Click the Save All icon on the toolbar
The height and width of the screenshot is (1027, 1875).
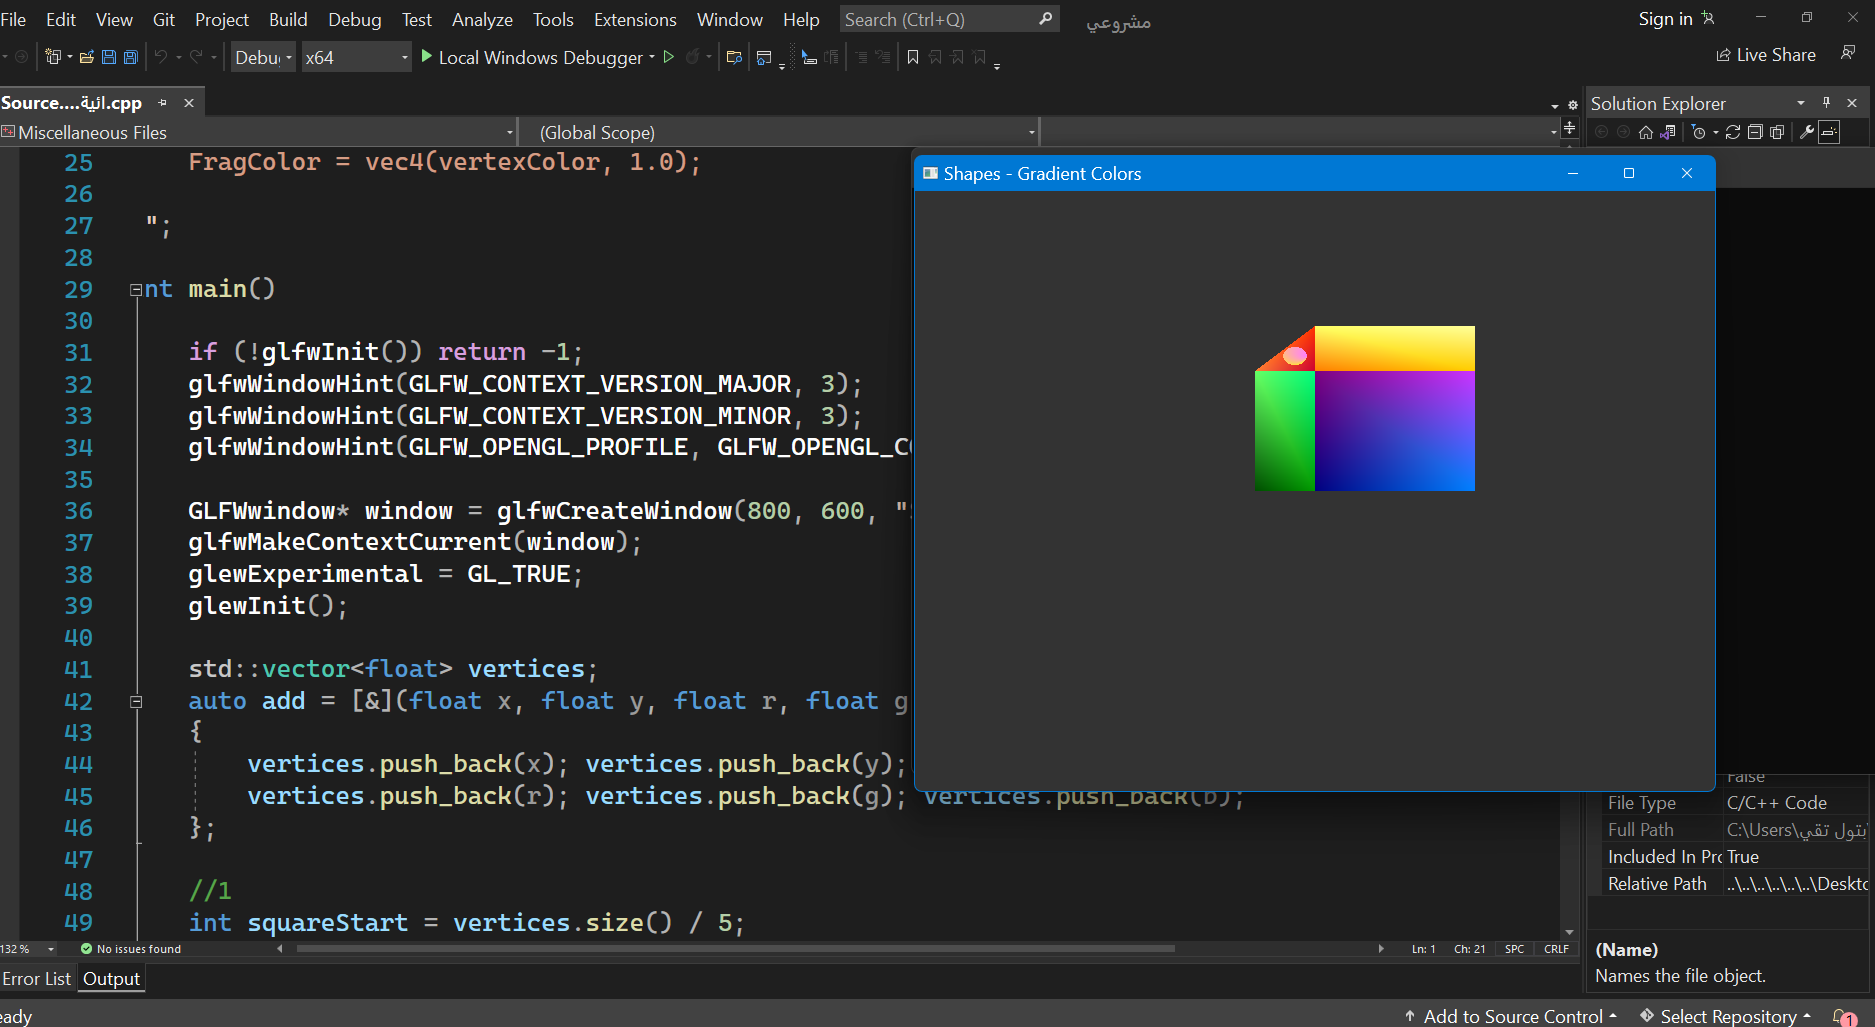(129, 57)
